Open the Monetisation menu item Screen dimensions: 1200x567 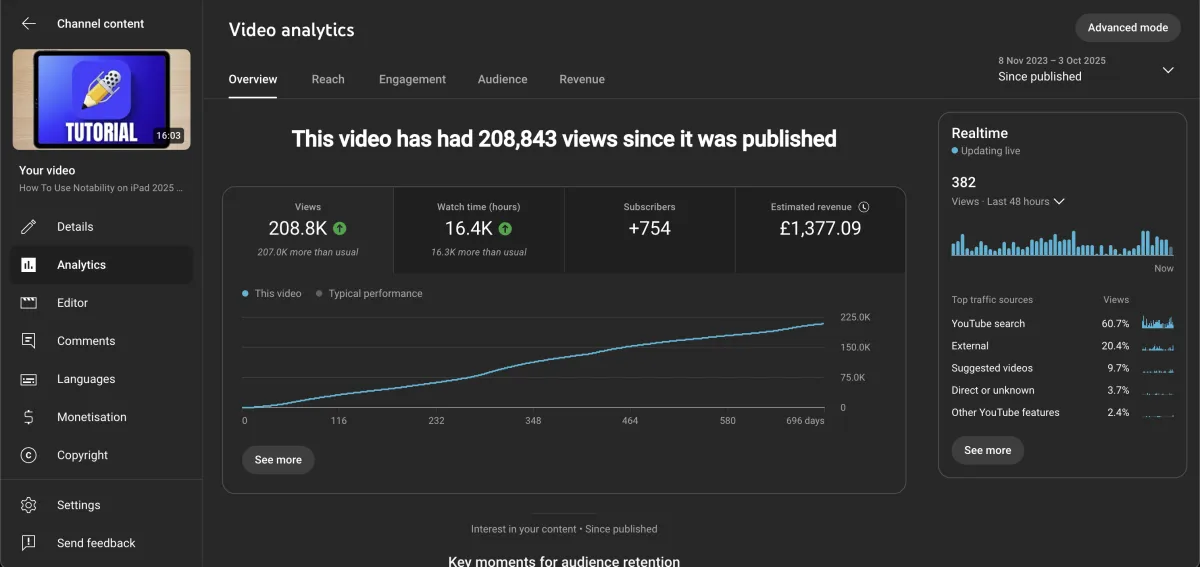coord(101,417)
